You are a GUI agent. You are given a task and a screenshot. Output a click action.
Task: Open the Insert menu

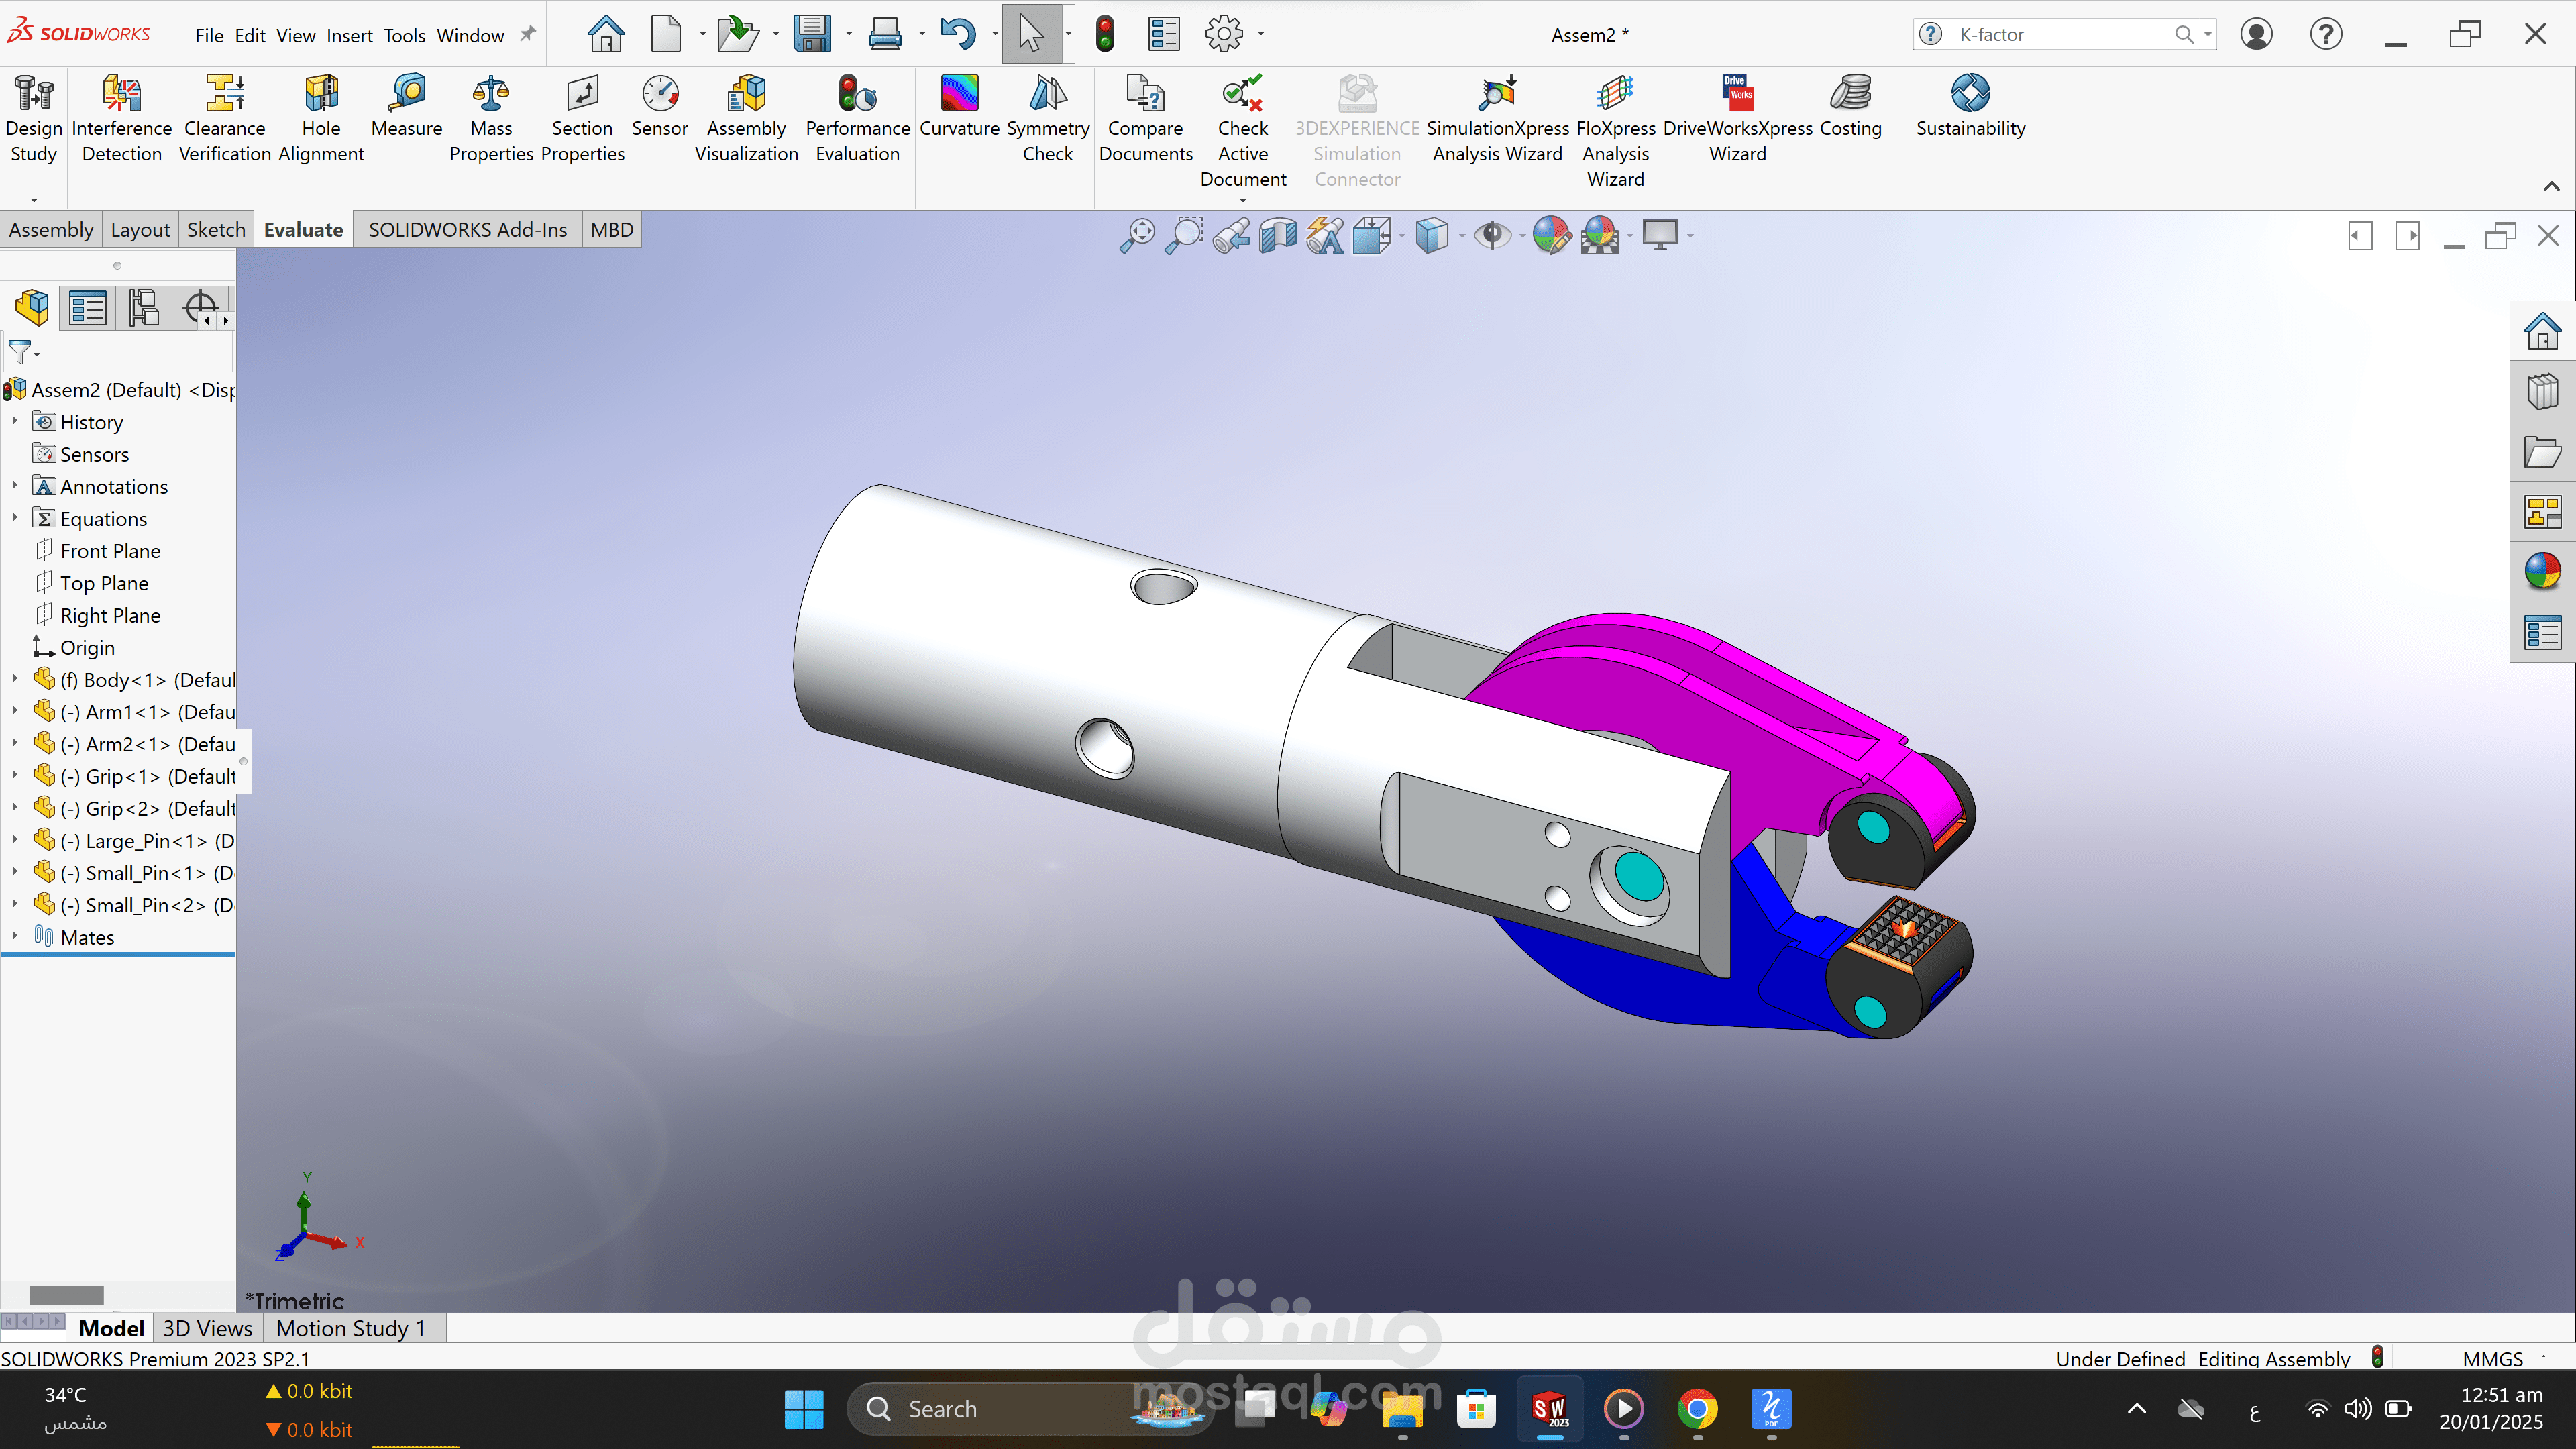(349, 35)
